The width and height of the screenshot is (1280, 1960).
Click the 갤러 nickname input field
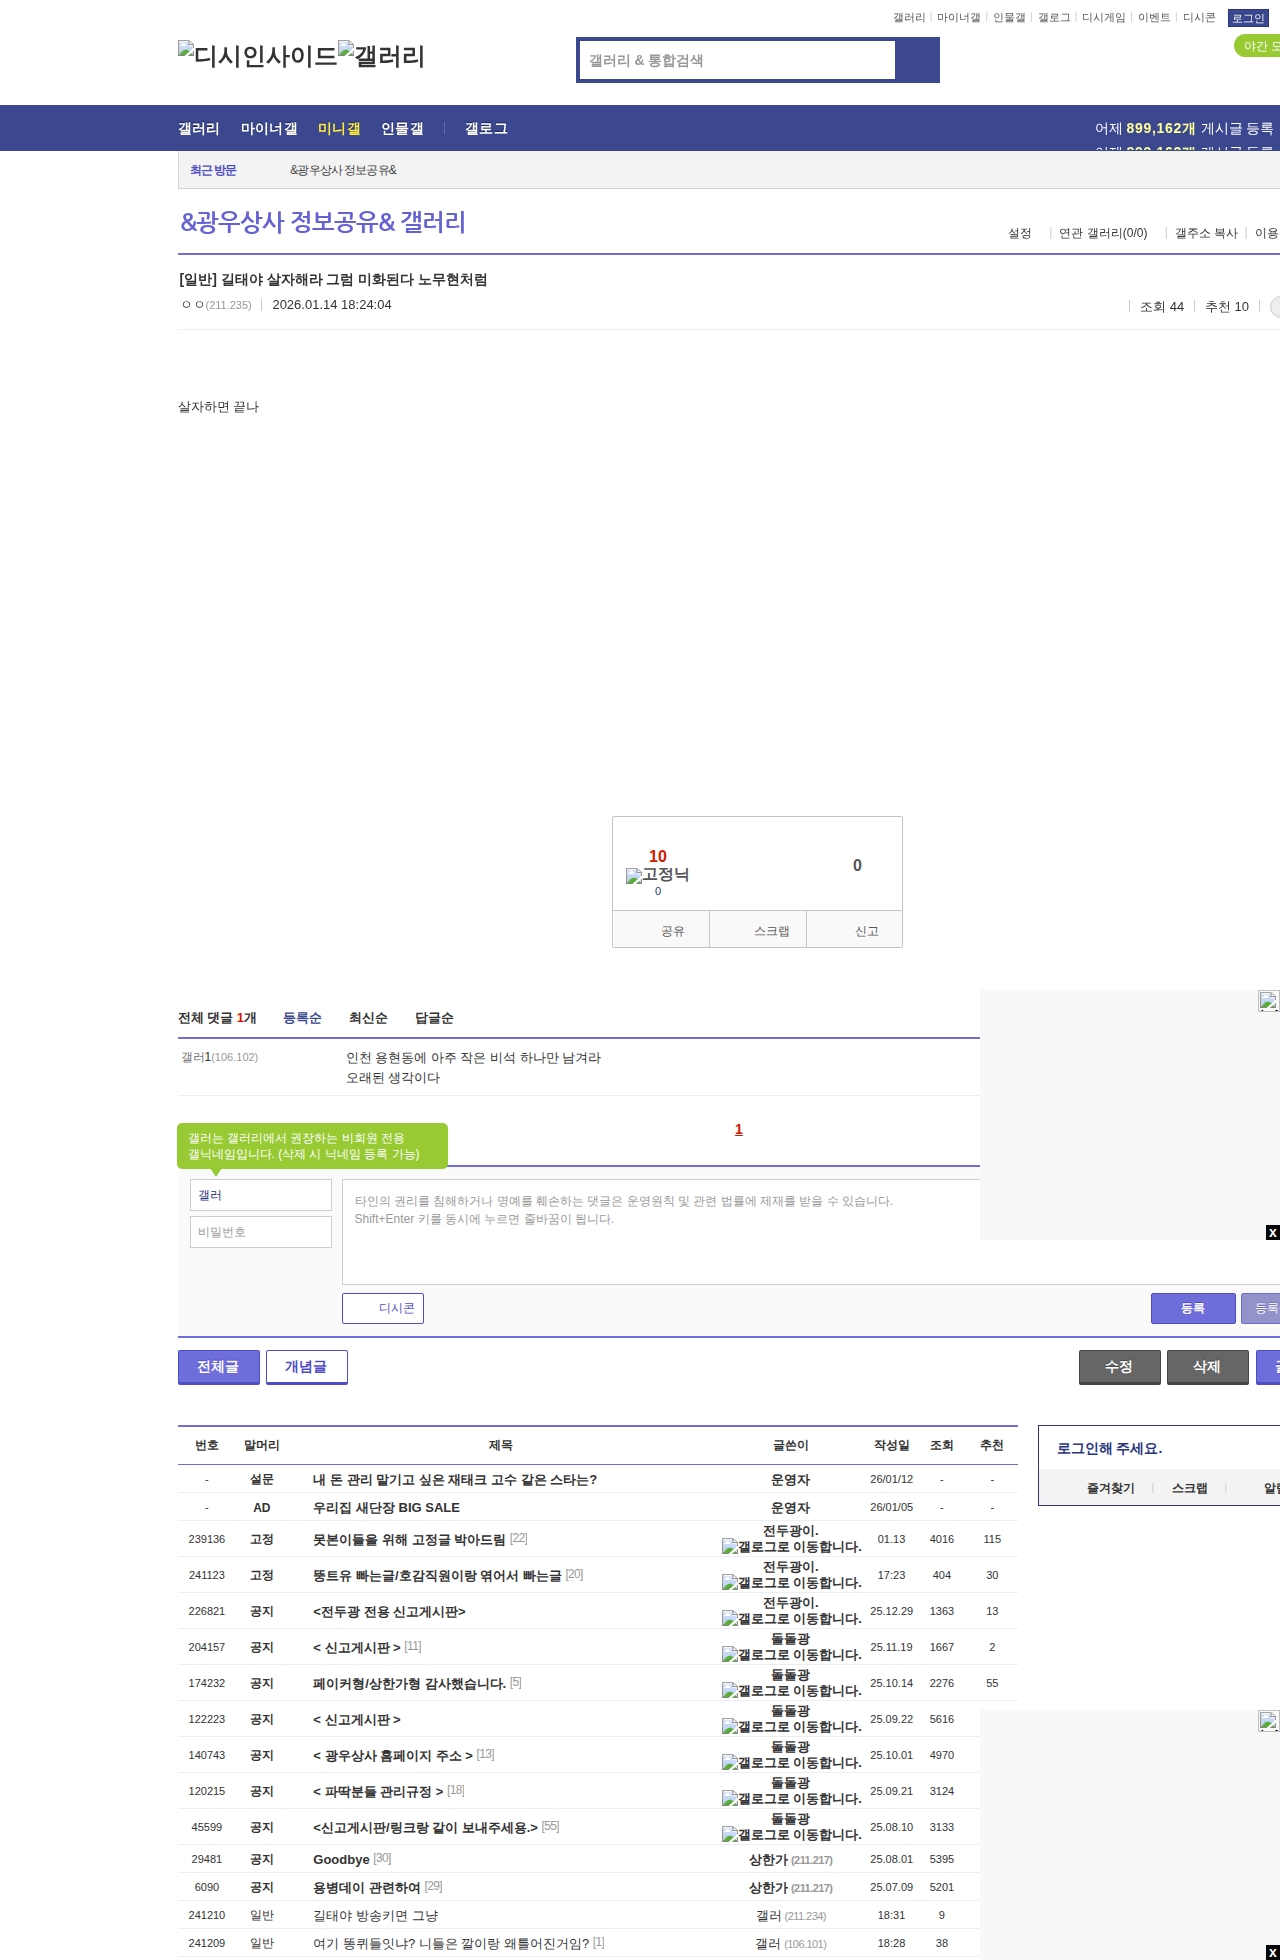[260, 1195]
